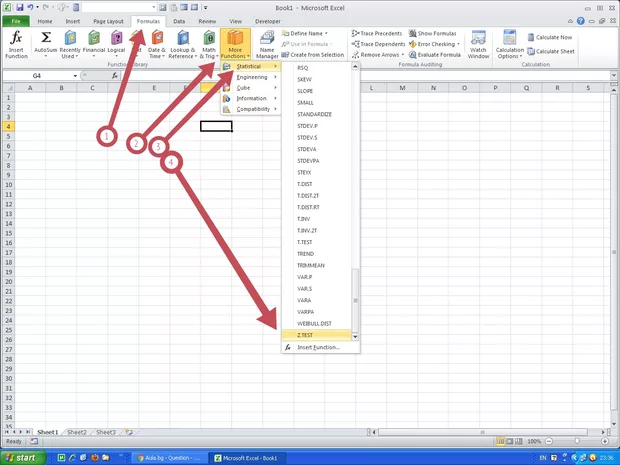Open the Calculation Options dropdown

coord(509,44)
